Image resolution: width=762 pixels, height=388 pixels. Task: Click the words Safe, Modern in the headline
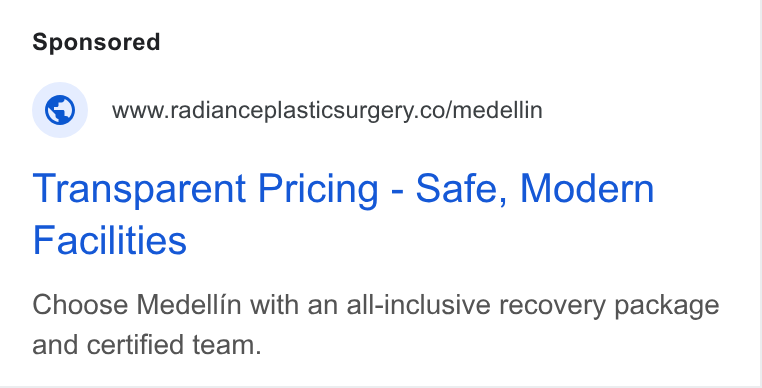coord(535,189)
